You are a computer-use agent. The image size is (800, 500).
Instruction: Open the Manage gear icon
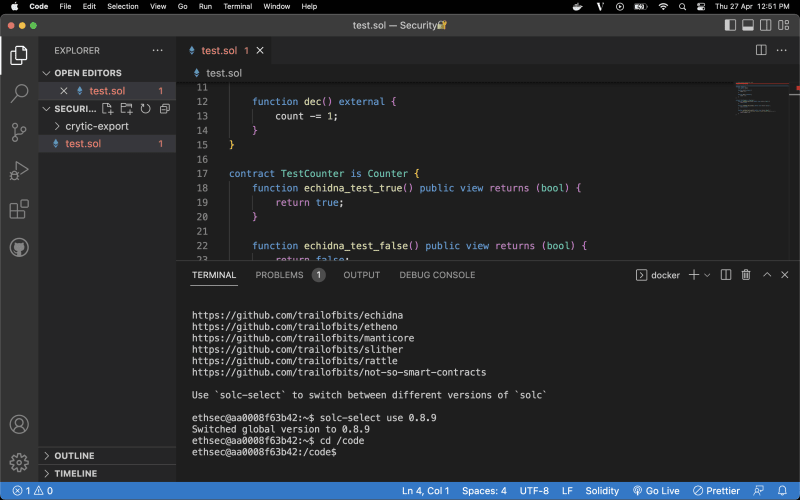[x=19, y=462]
